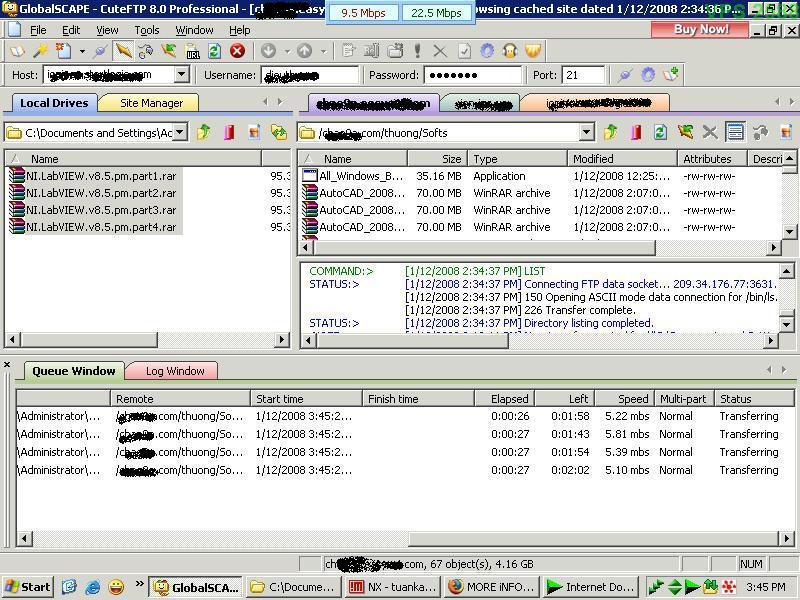Click the yellow Disconnect arrow icon
The image size is (800, 600).
[123, 51]
